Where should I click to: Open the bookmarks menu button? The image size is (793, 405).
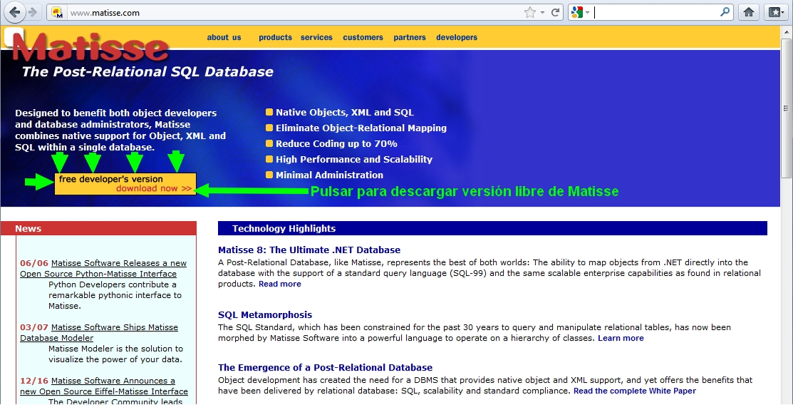(x=774, y=13)
